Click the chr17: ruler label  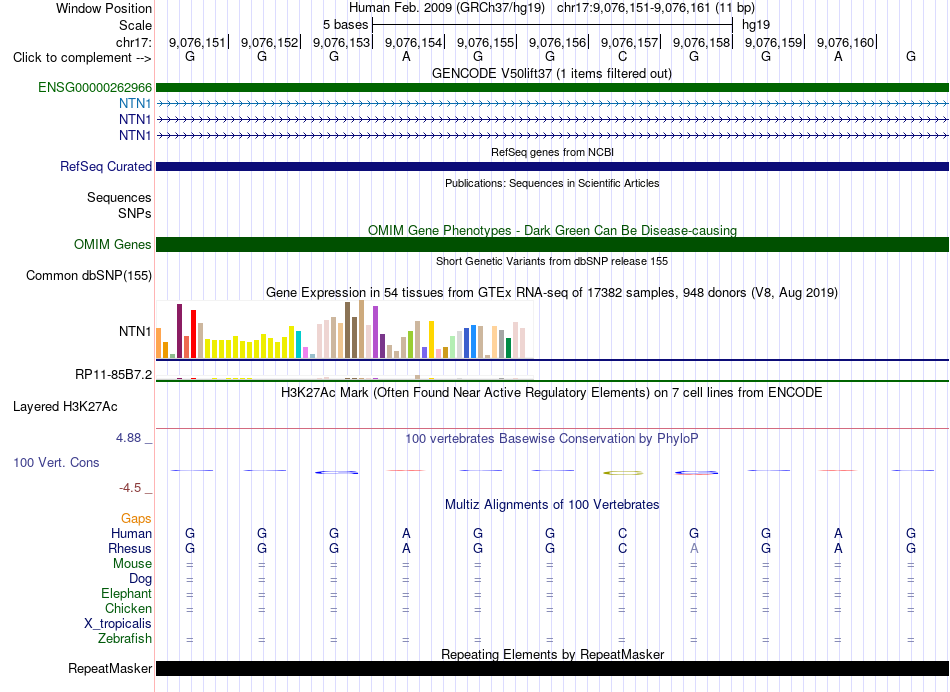(133, 42)
